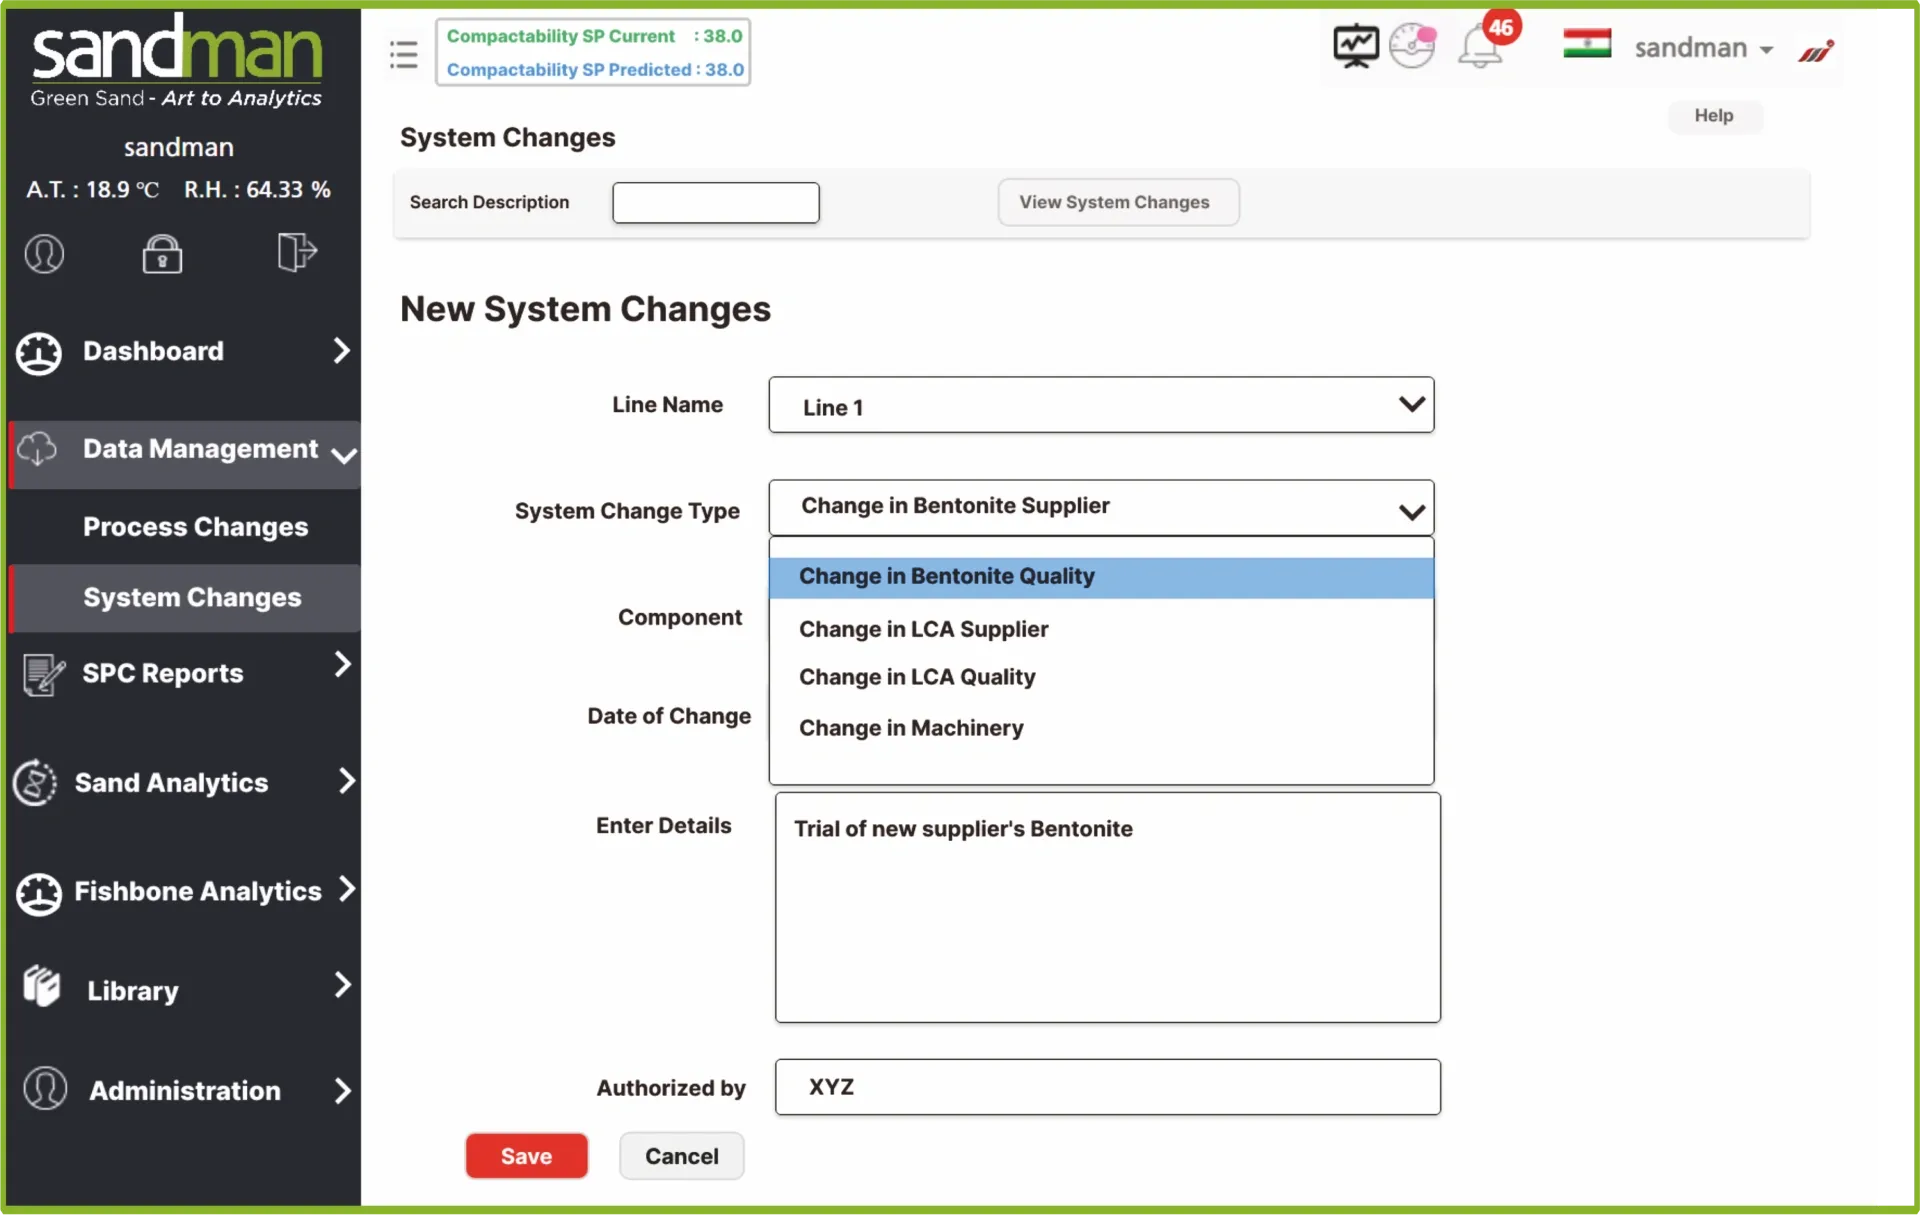Viewport: 1920px width, 1215px height.
Task: Click the red logo icon beside username
Action: tap(1815, 50)
